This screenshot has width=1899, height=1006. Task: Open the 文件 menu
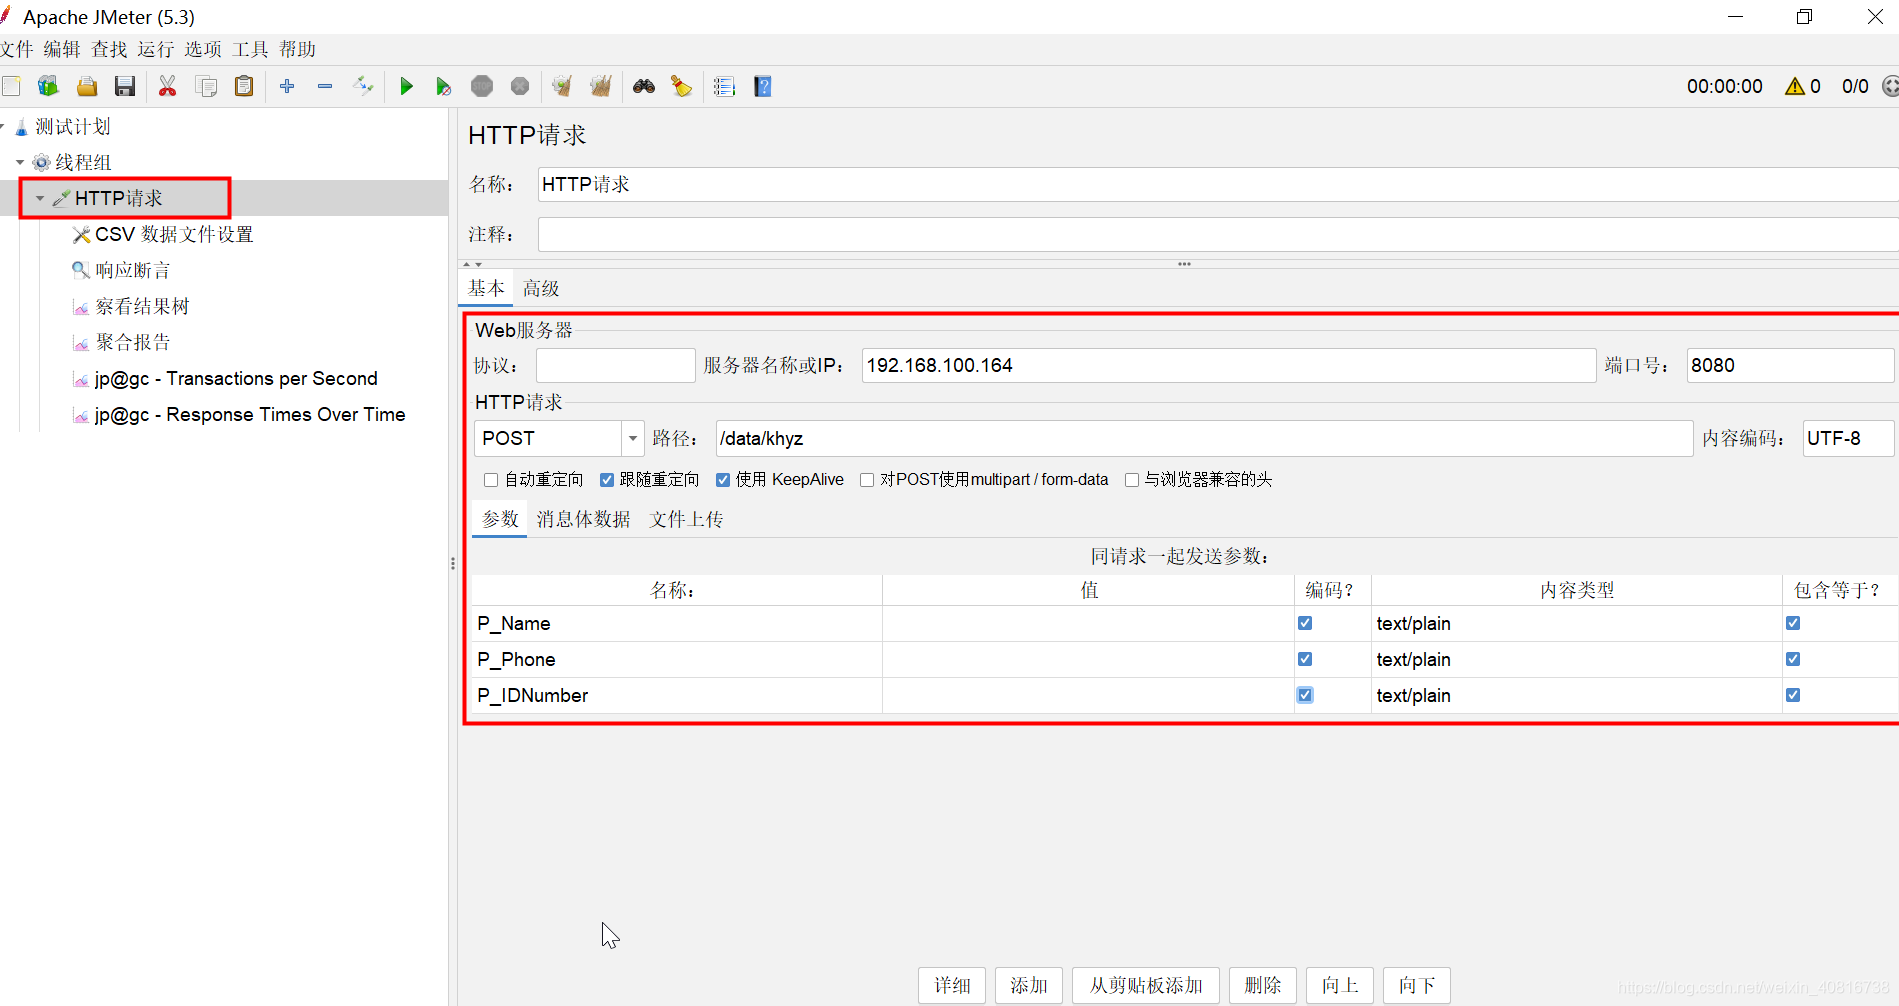pyautogui.click(x=17, y=49)
